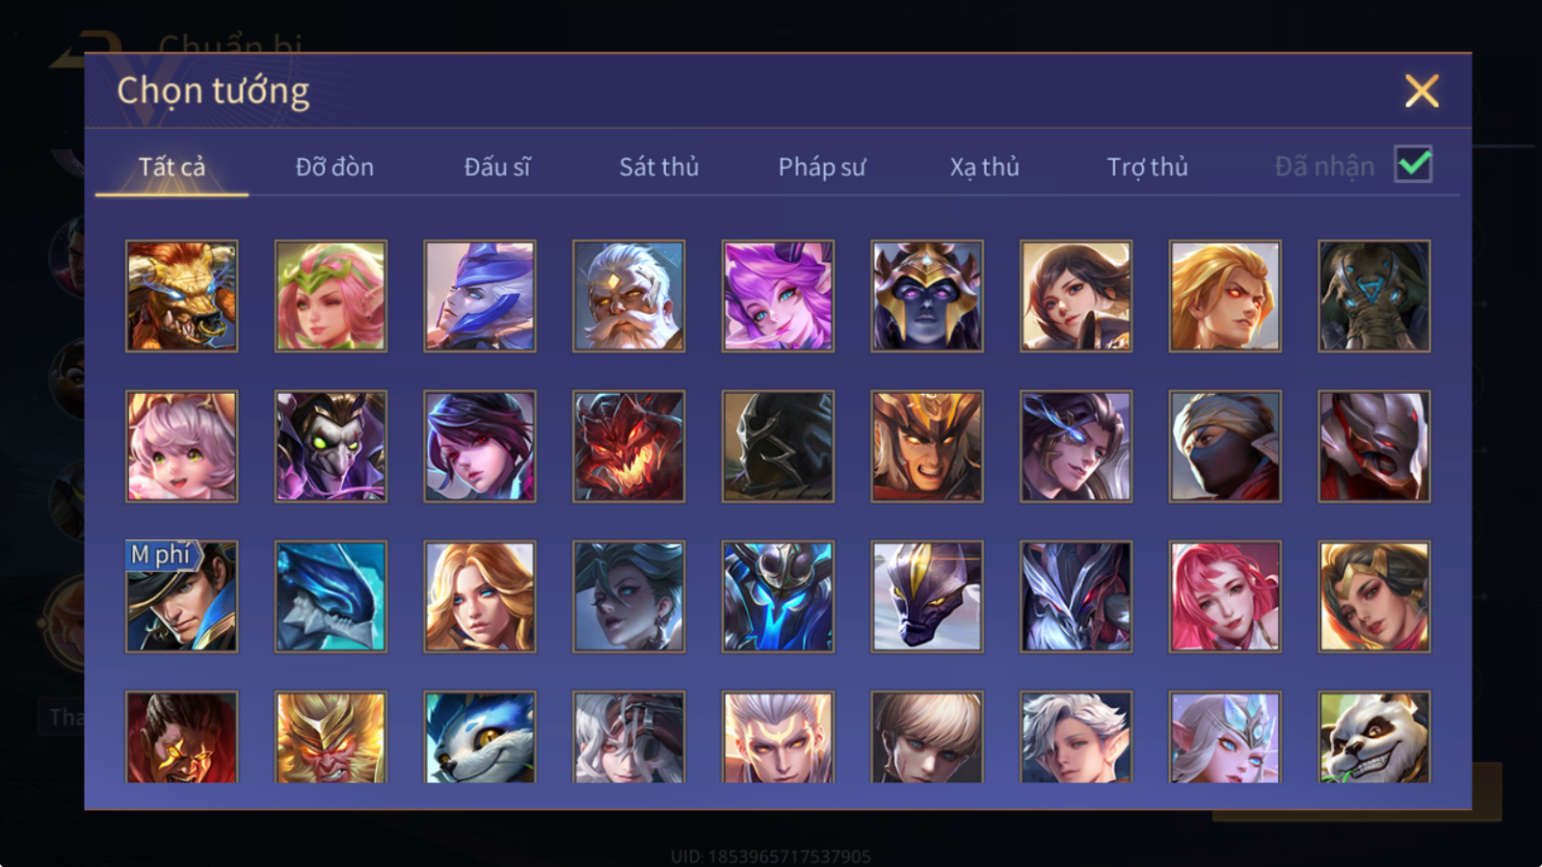The width and height of the screenshot is (1542, 867).
Task: Show the Xạ thủ hero list
Action: [984, 167]
